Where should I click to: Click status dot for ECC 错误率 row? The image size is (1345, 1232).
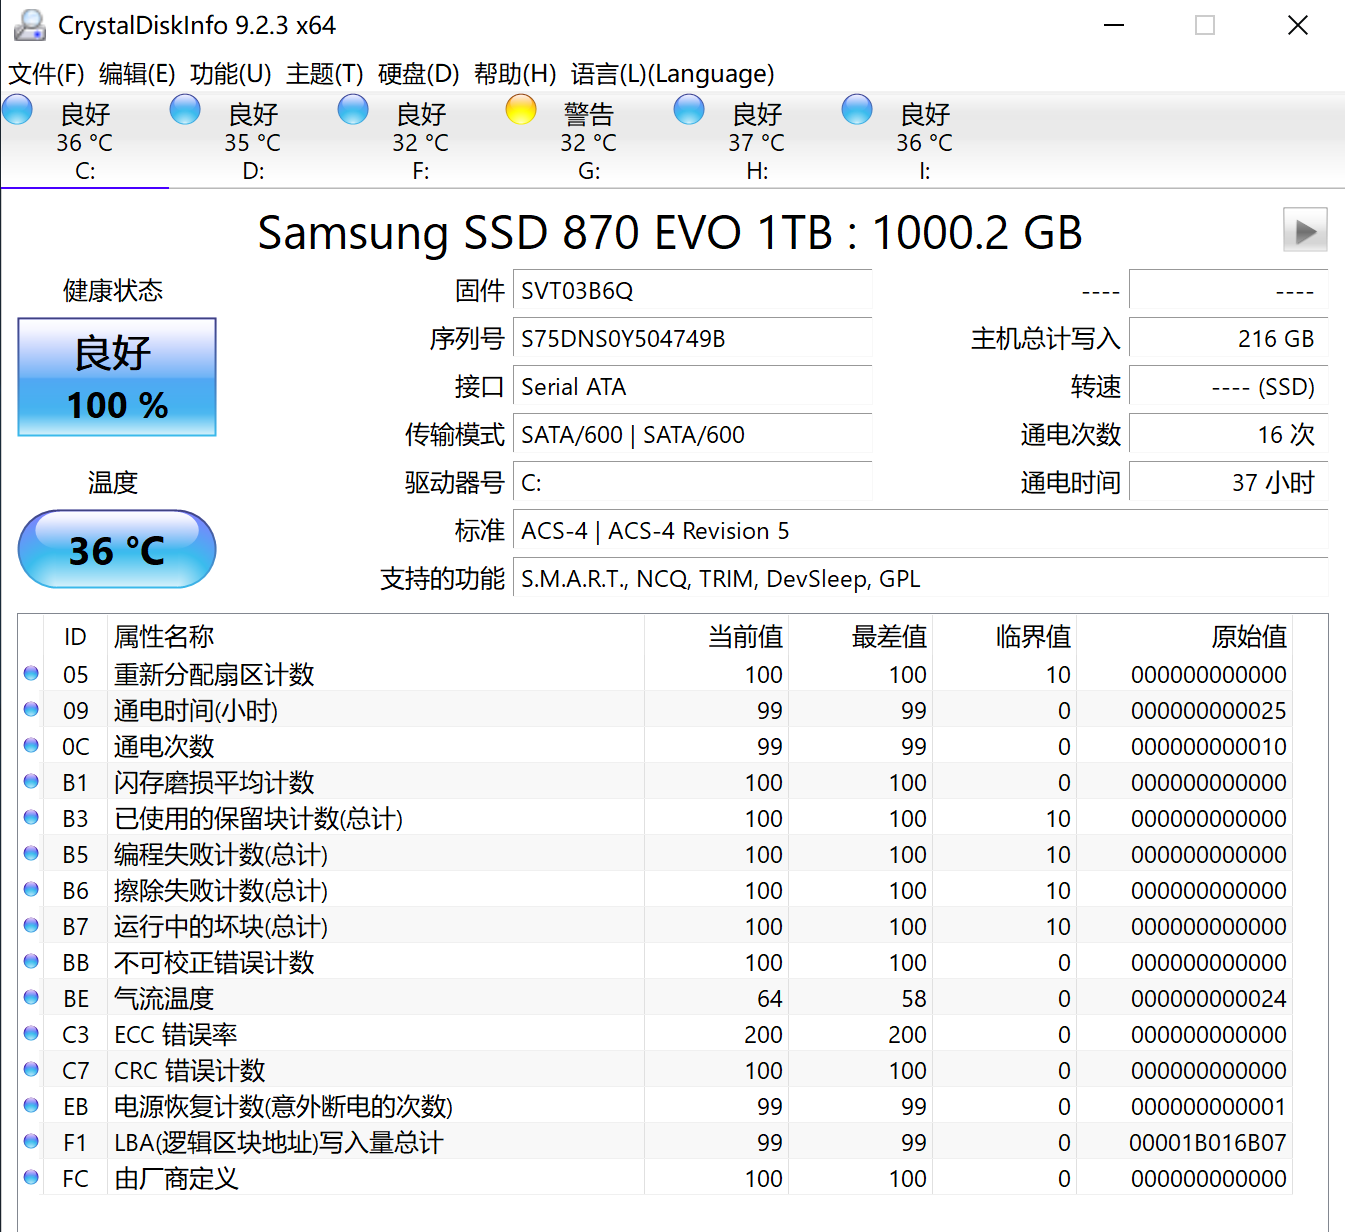[31, 1034]
